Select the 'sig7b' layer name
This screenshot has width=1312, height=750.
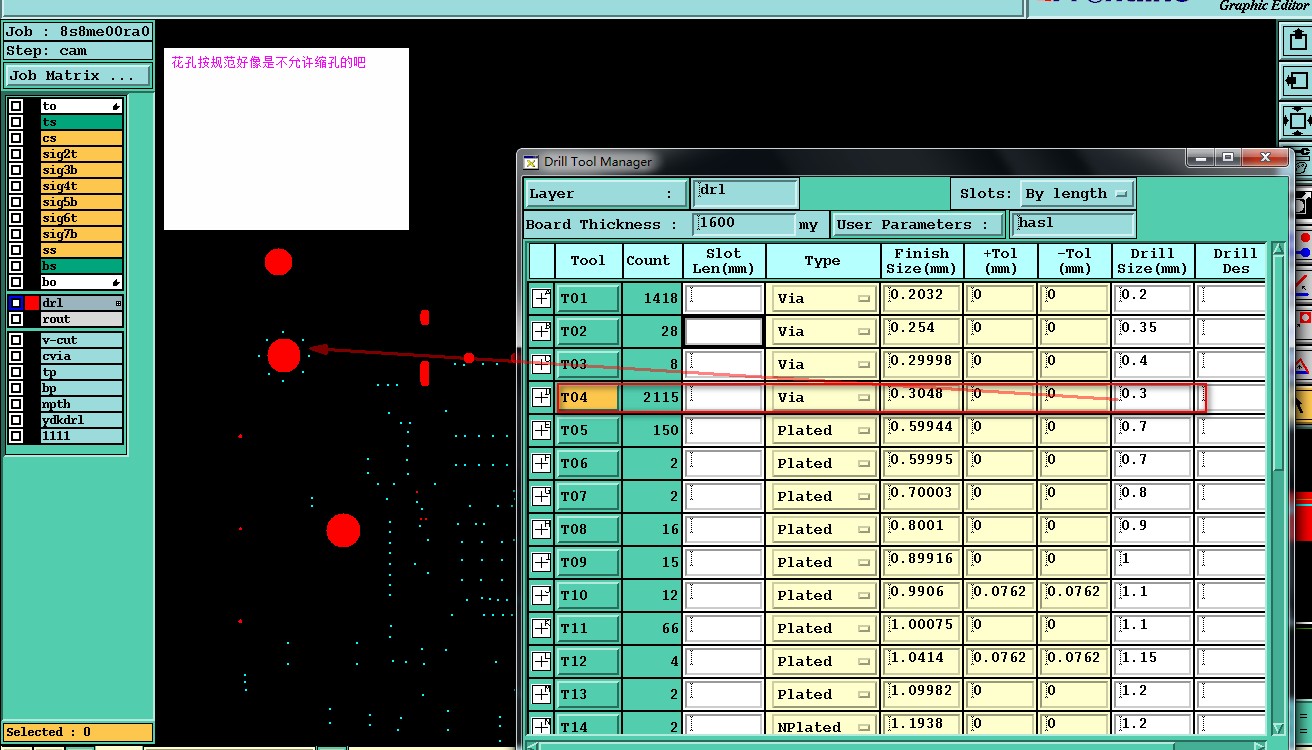point(81,234)
